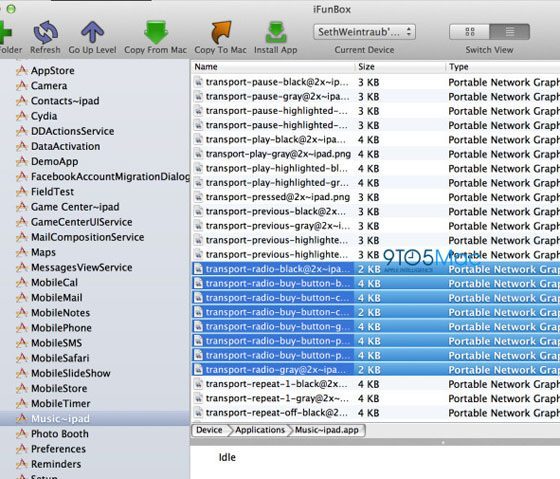This screenshot has height=479, width=560.
Task: Click the Go Up Level arrow
Action: (x=92, y=32)
